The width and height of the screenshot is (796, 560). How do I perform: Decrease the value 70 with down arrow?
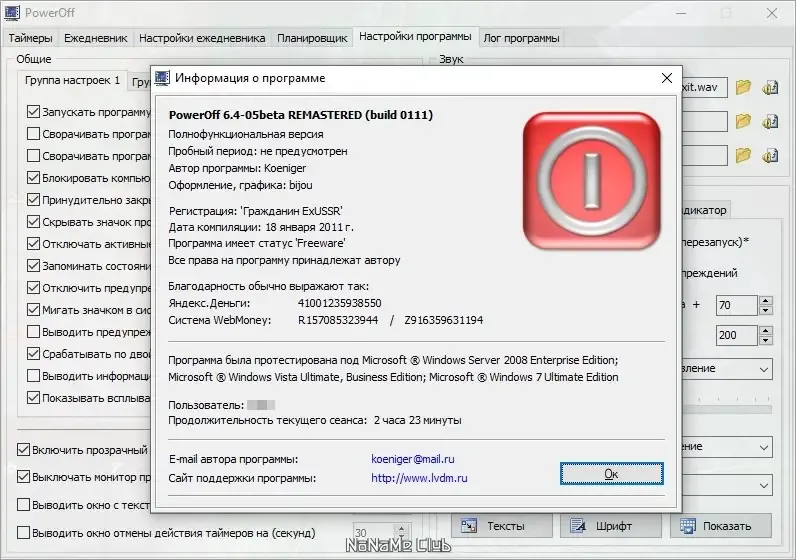click(766, 310)
